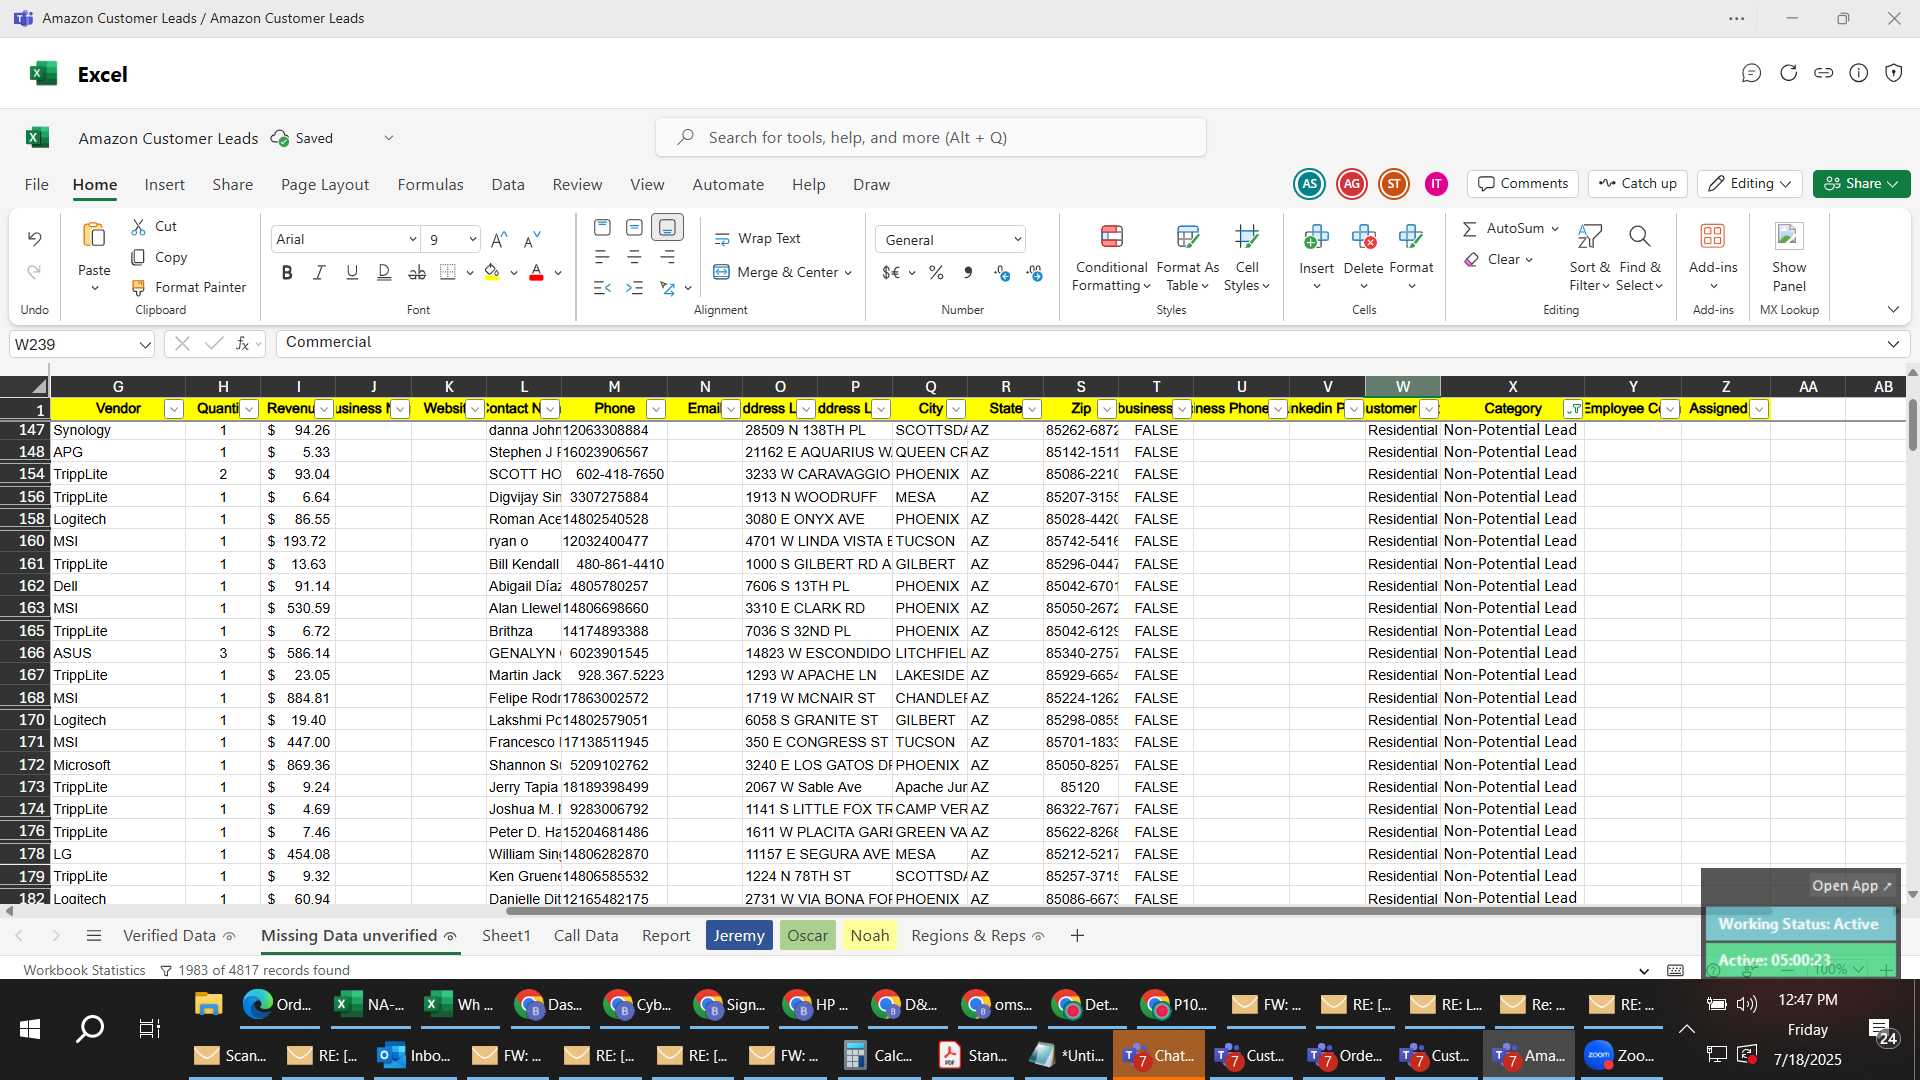Decrease font size
Screen dimensions: 1920x1080
(532, 239)
